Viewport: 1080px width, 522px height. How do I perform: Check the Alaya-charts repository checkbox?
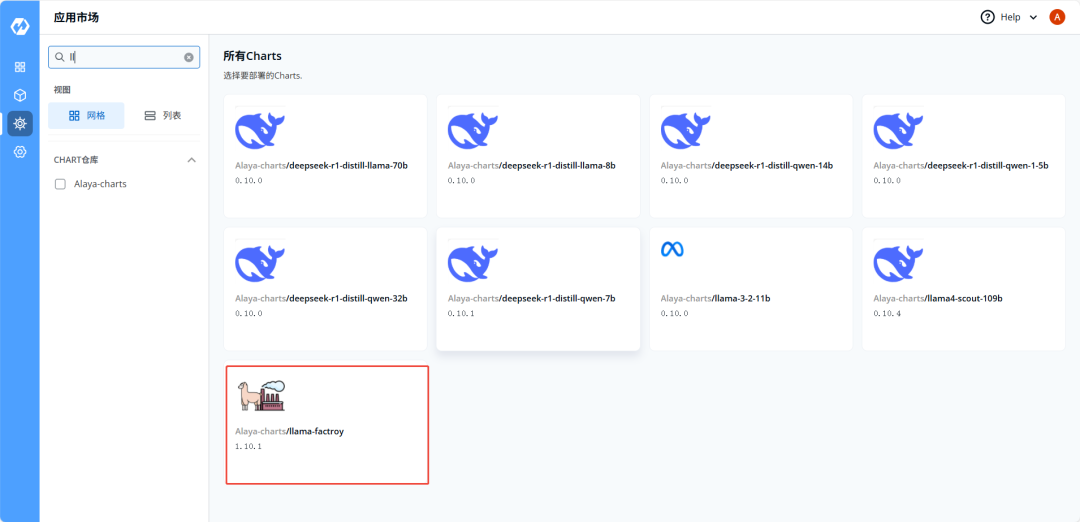coord(60,184)
